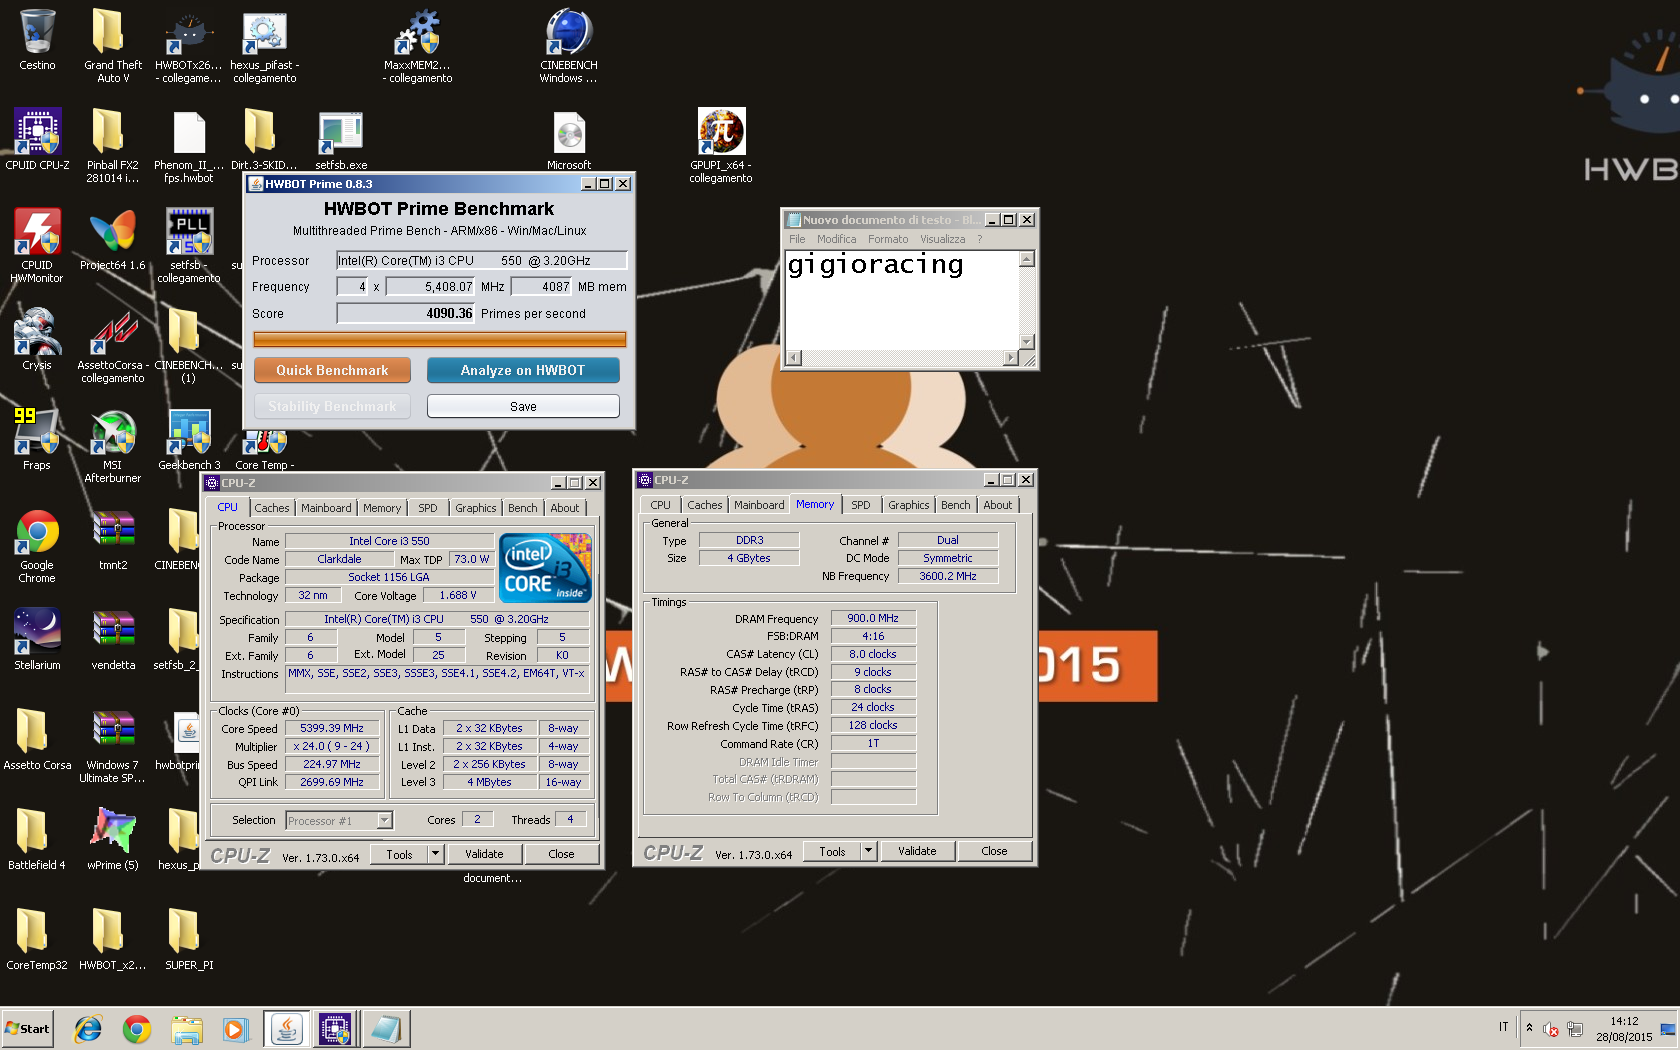Open Mainboard tab in left CPU-Z

tap(326, 508)
